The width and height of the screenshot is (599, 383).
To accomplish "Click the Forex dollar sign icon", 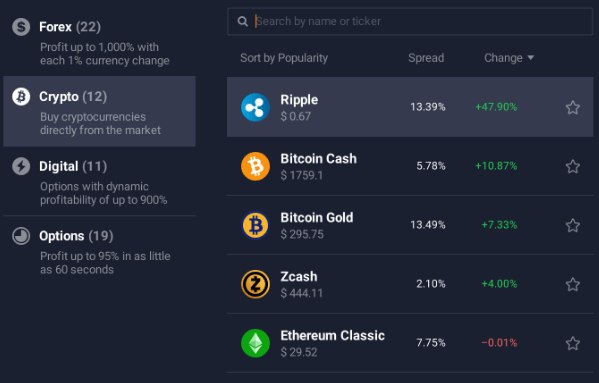I will 21,27.
